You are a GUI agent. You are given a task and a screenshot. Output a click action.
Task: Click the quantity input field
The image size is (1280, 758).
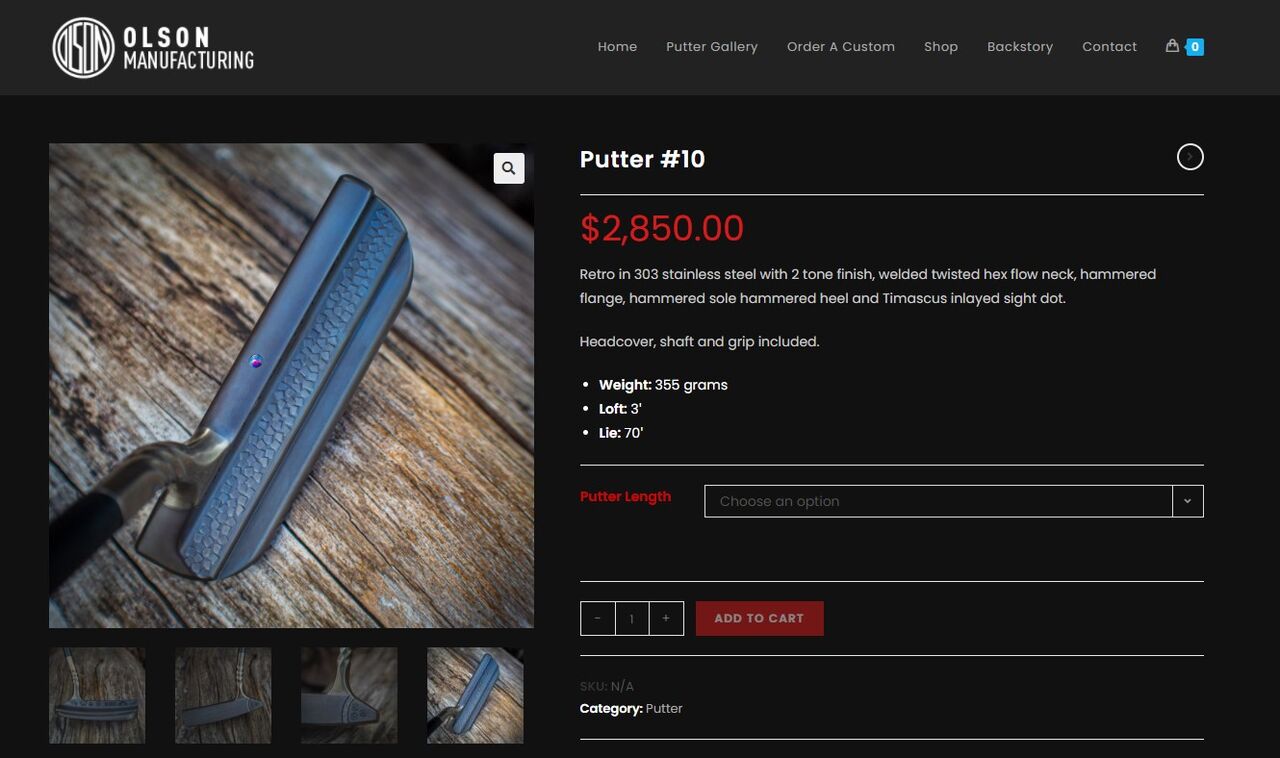tap(632, 618)
